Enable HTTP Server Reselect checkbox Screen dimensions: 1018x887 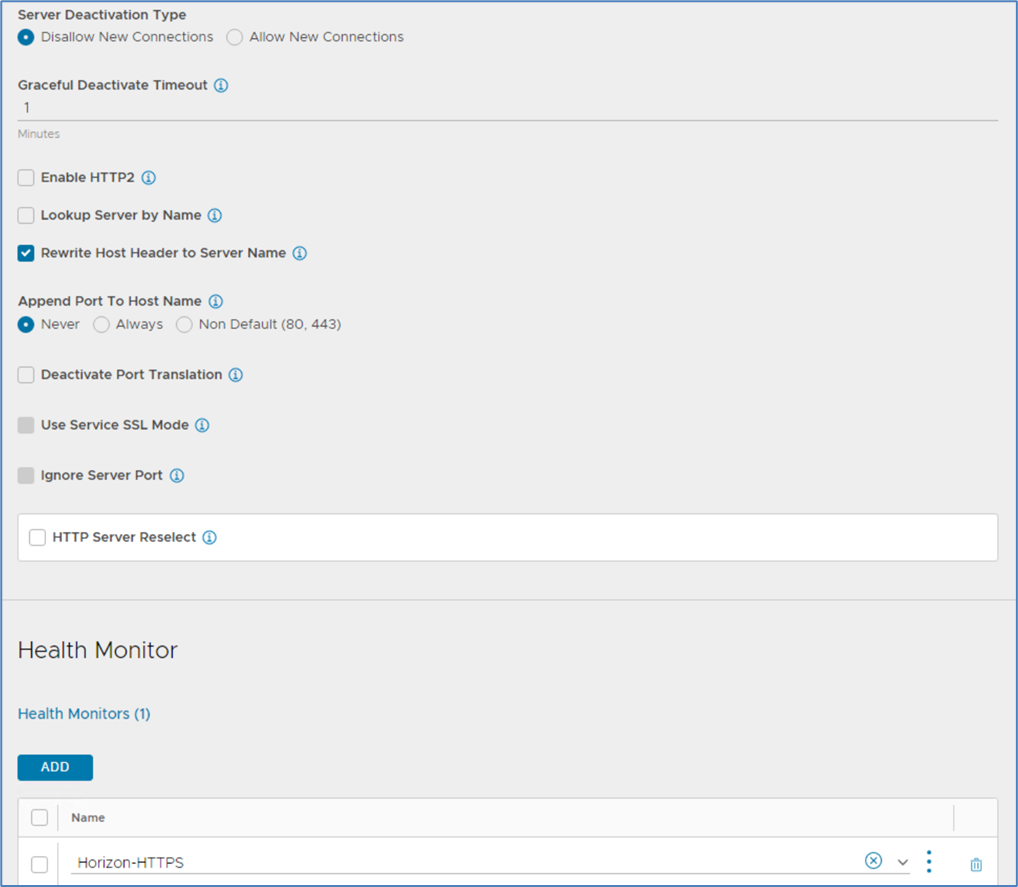pyautogui.click(x=38, y=538)
